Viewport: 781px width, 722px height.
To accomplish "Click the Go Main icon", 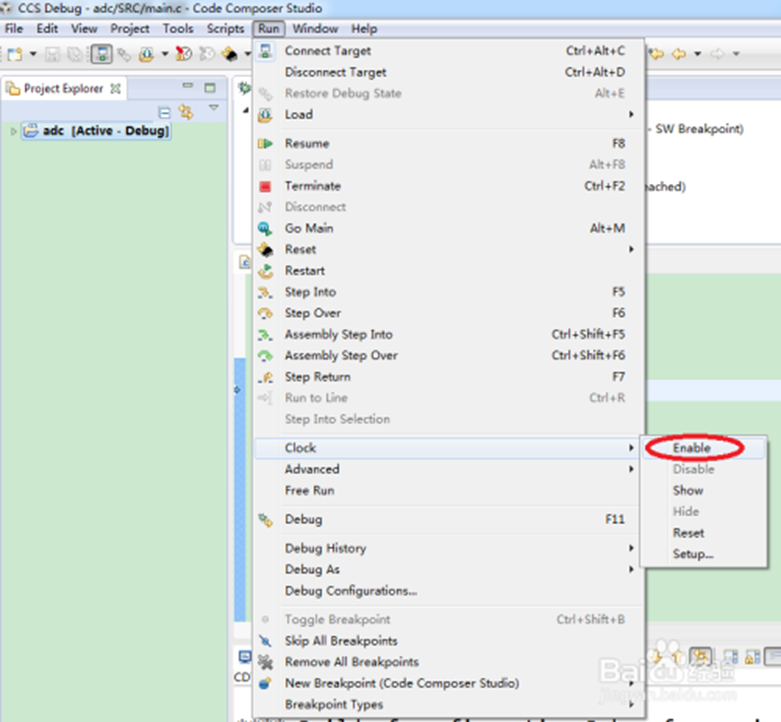I will pyautogui.click(x=265, y=229).
